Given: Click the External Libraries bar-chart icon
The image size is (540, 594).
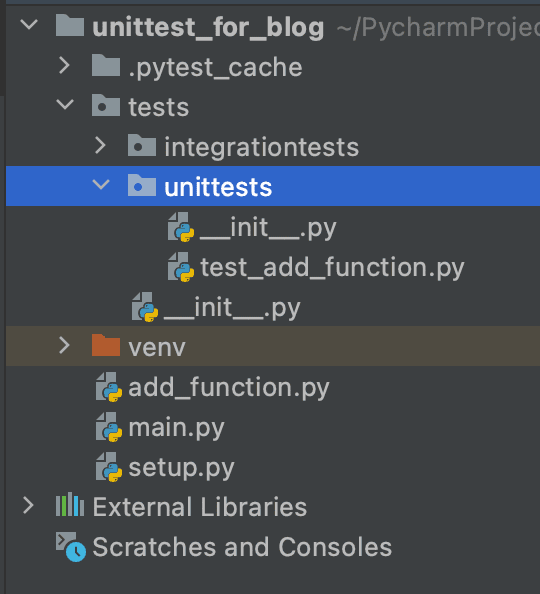Looking at the screenshot, I should (x=70, y=504).
